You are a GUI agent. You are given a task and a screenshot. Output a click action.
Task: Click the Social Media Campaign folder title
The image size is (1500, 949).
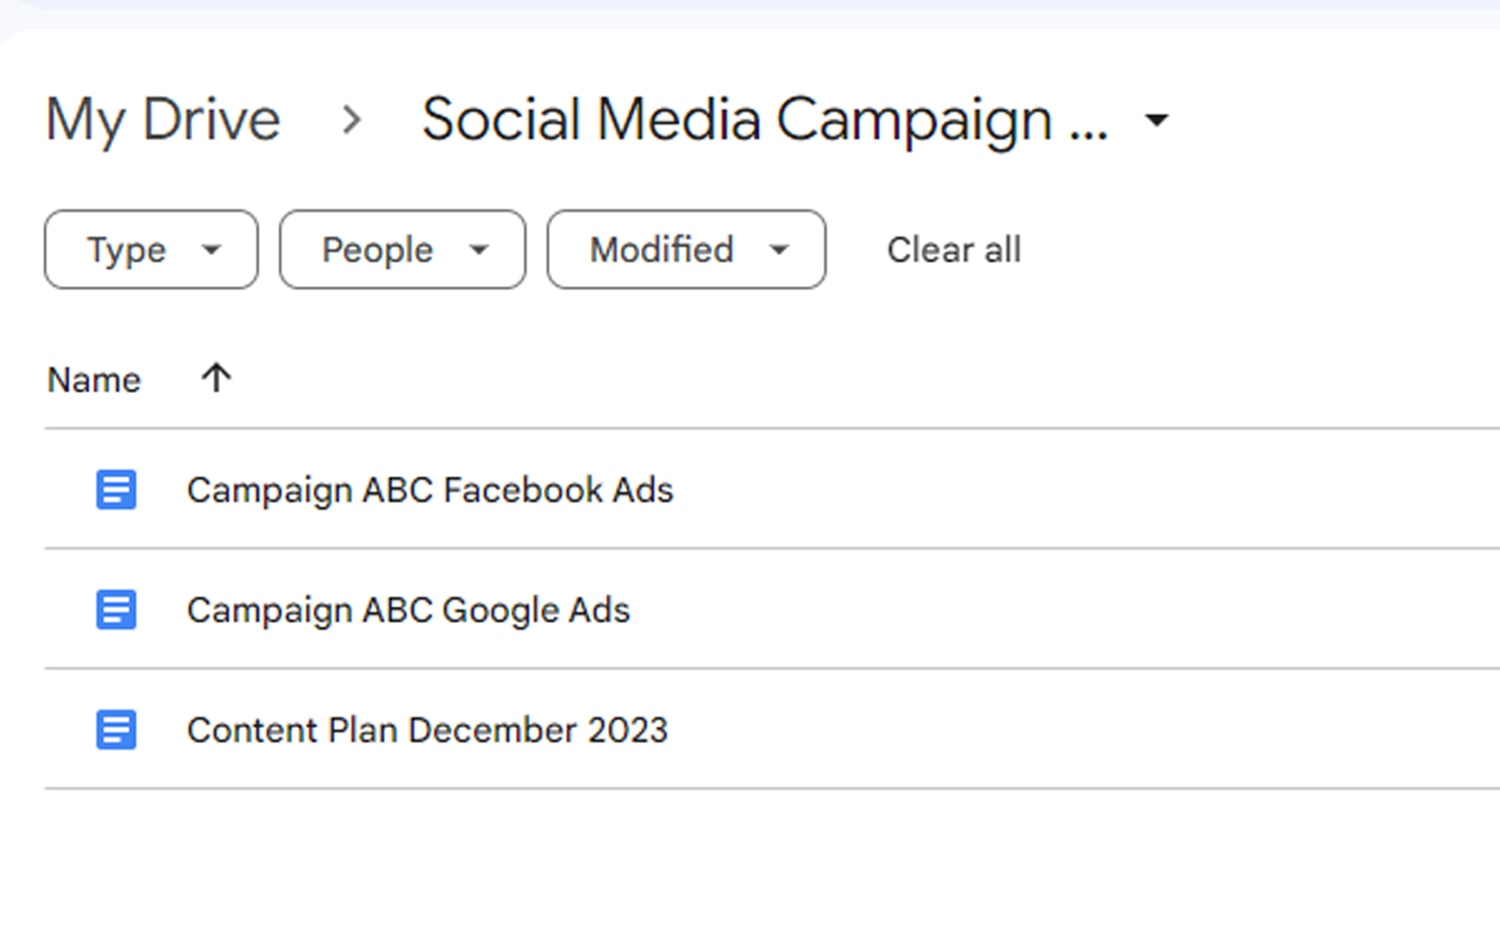click(764, 120)
